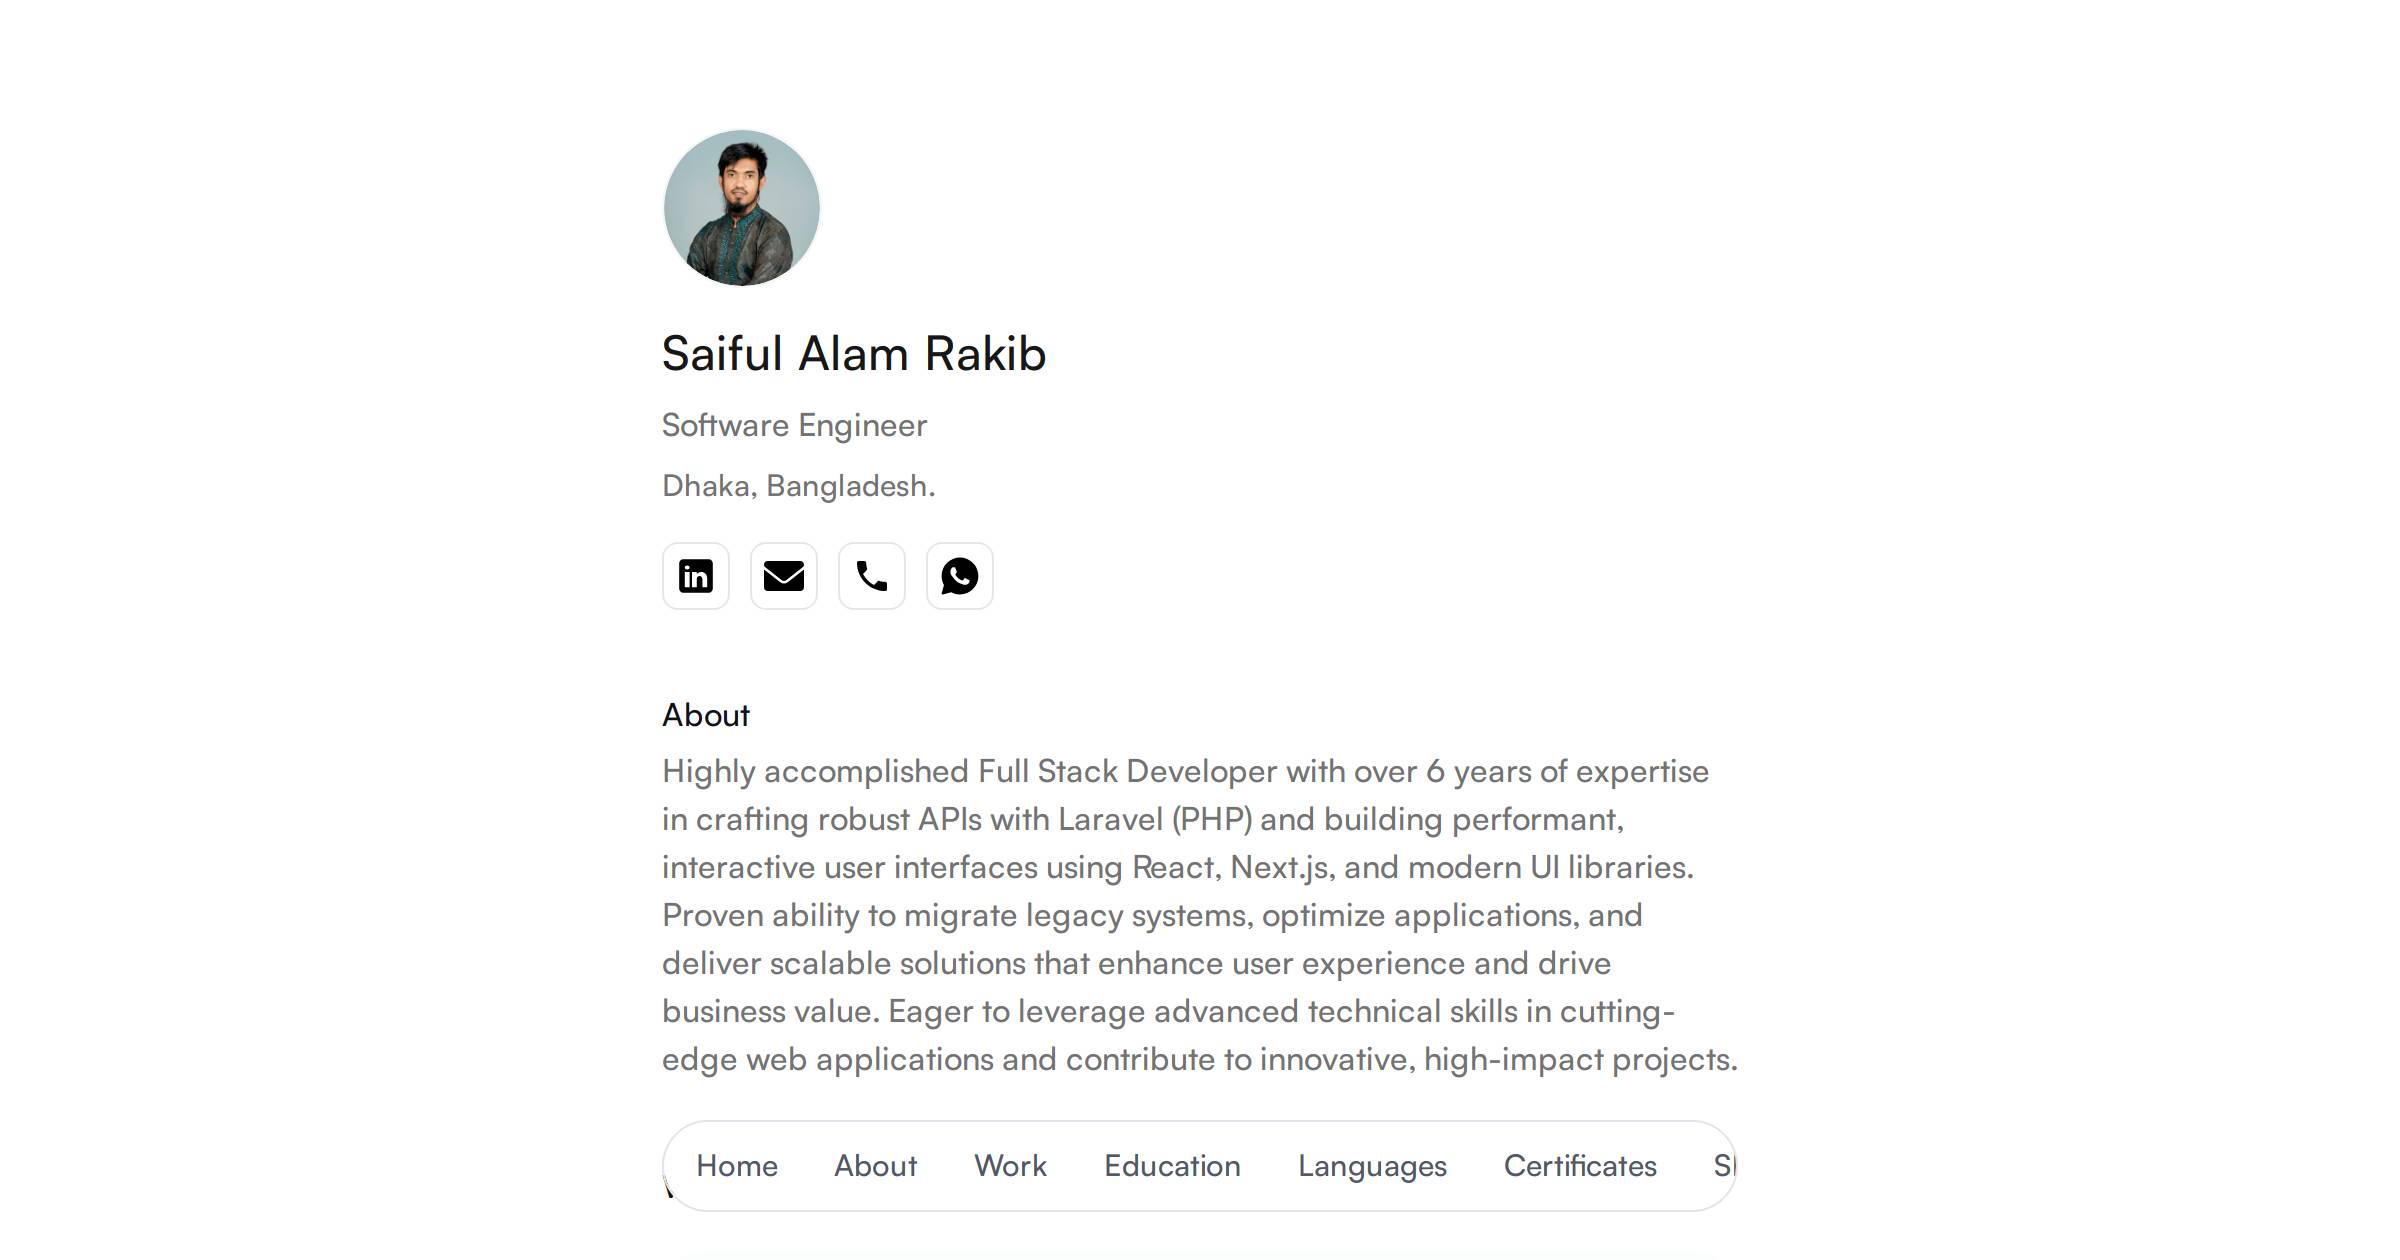Image resolution: width=2400 pixels, height=1260 pixels.
Task: Jump to the Work section
Action: point(1011,1166)
